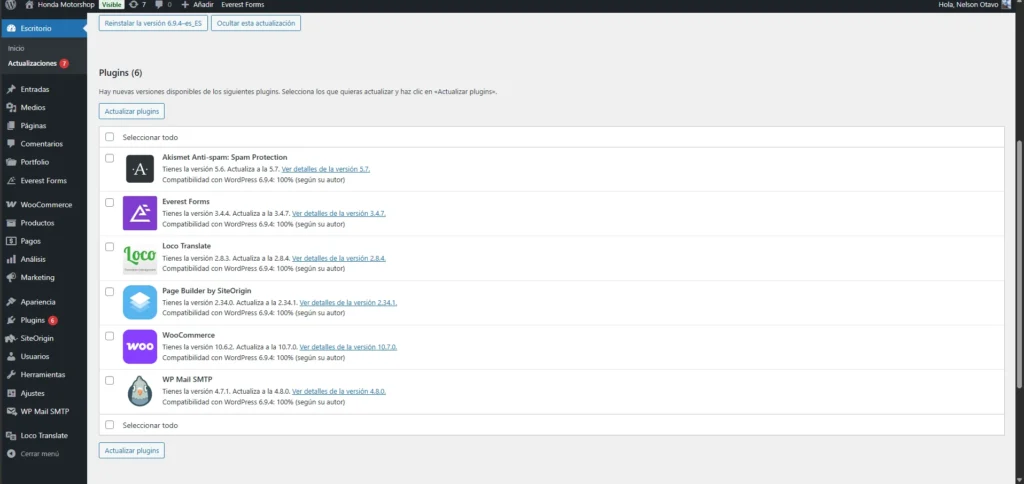Click the Everest Forms purple logo thumbnail
The width and height of the screenshot is (1024, 484).
(x=140, y=214)
